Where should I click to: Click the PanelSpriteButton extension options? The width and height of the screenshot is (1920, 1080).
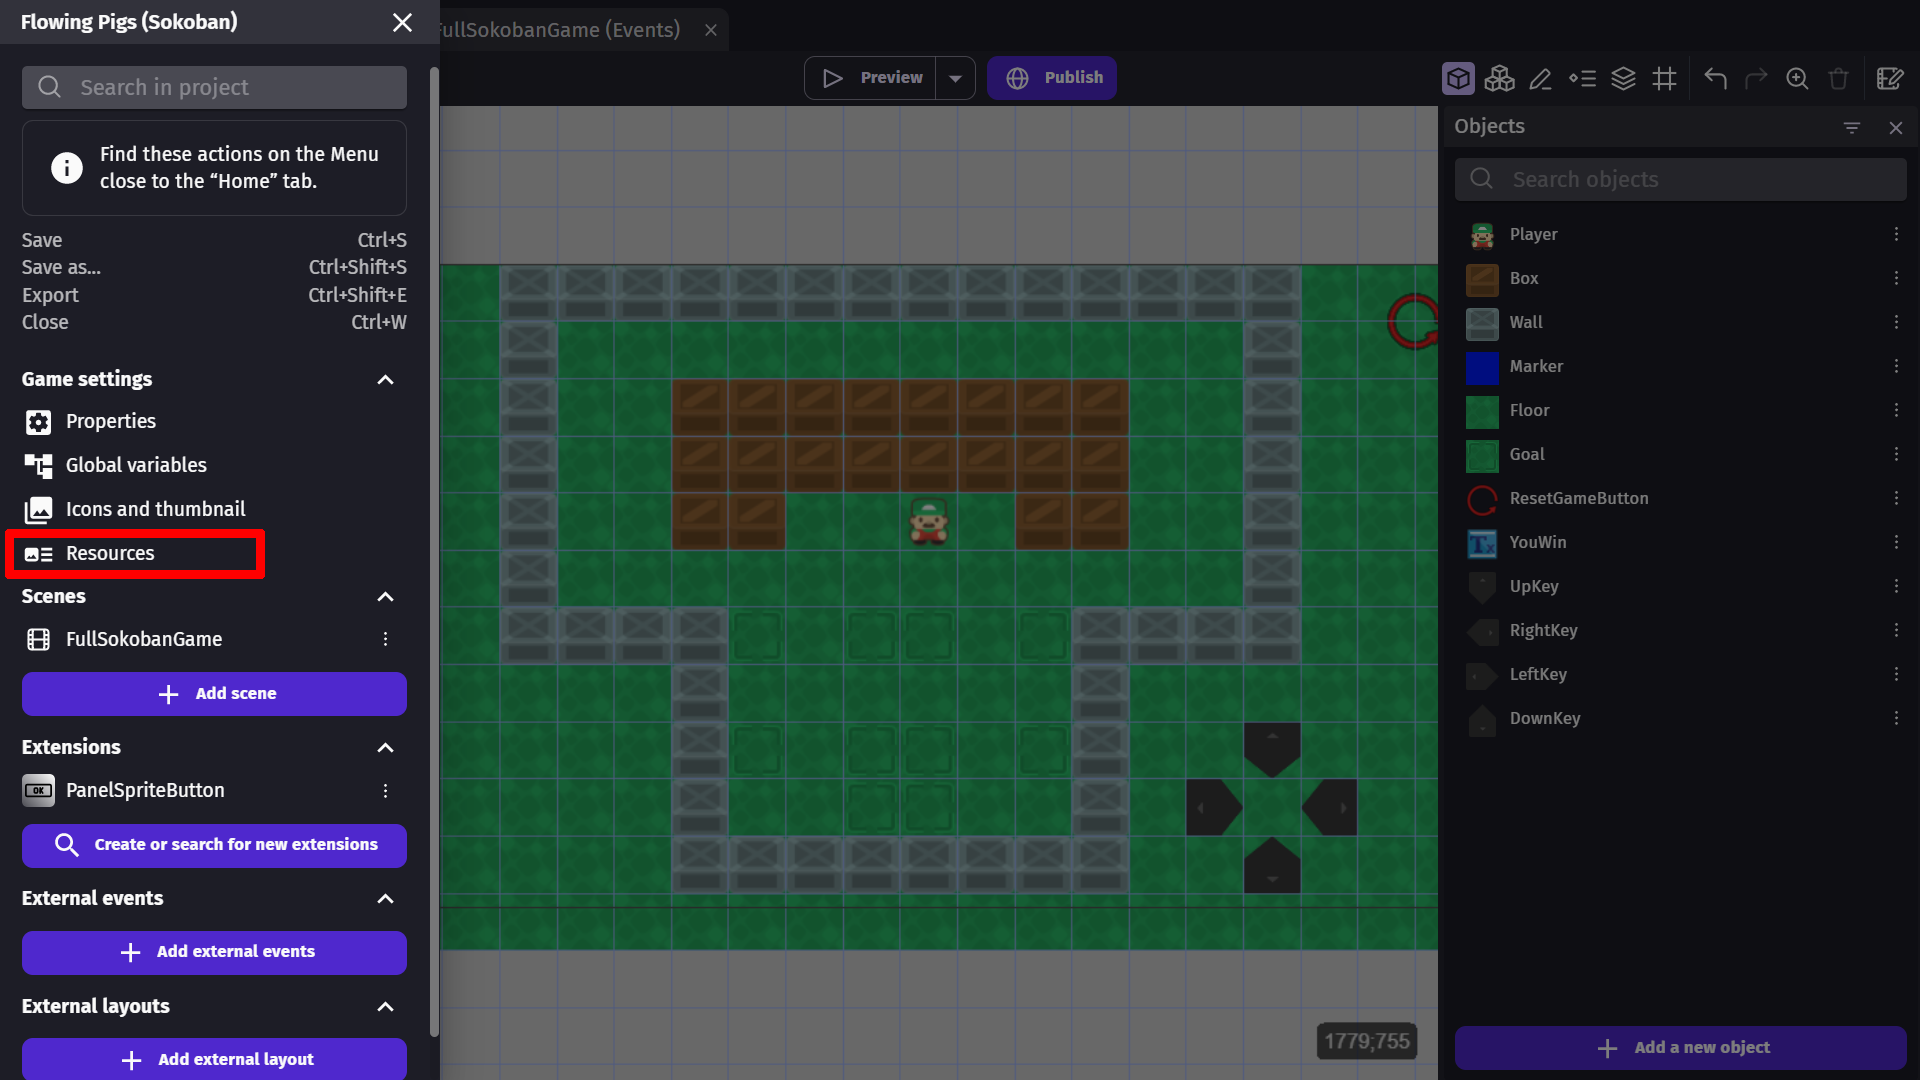[x=386, y=790]
